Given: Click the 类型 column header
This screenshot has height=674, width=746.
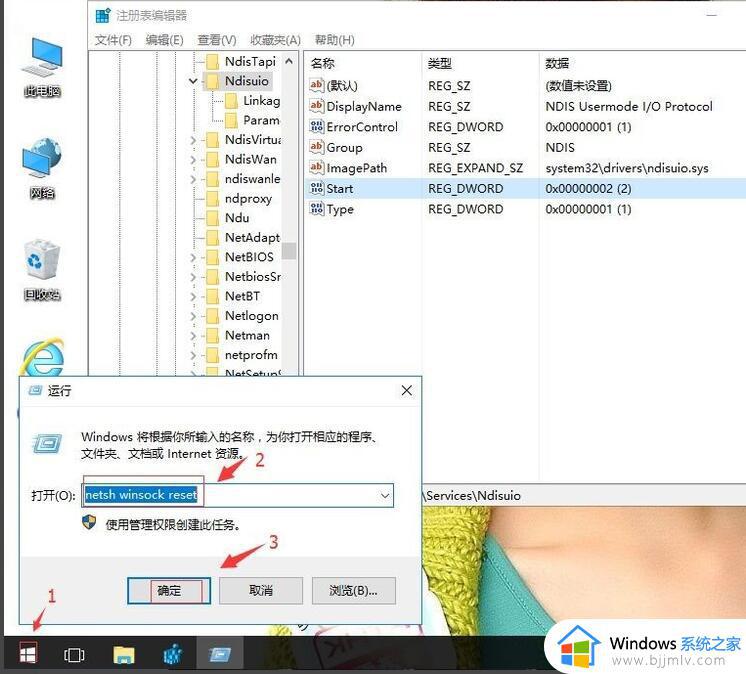Looking at the screenshot, I should 440,63.
